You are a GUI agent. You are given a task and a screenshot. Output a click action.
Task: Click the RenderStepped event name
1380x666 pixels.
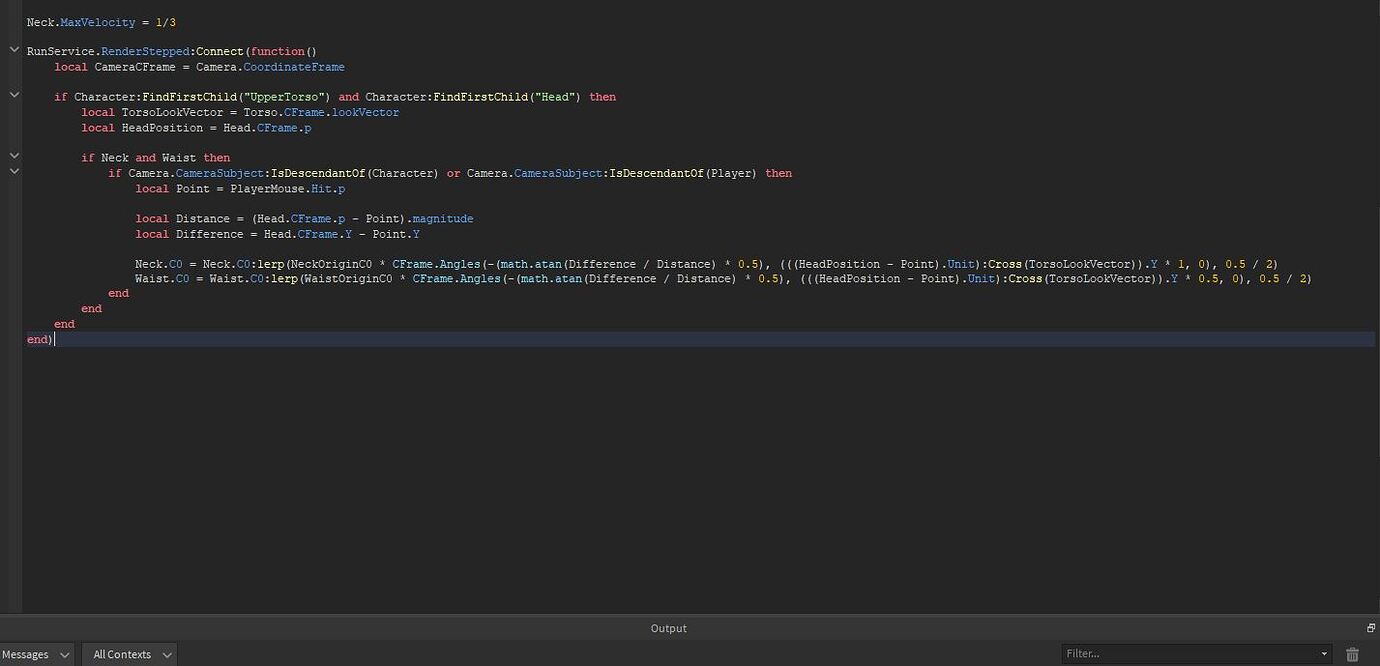[145, 51]
